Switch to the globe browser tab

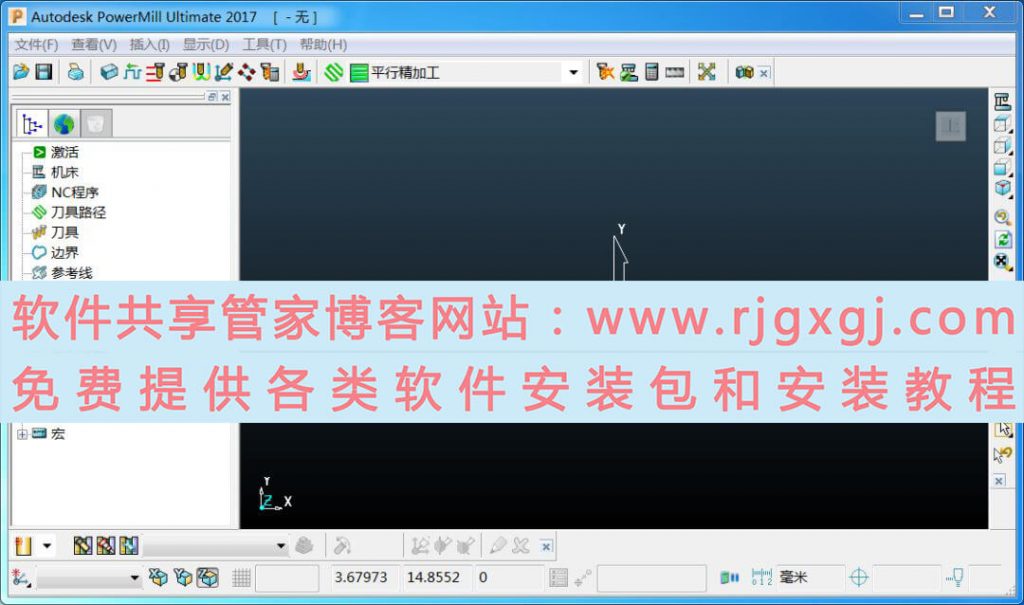click(64, 123)
